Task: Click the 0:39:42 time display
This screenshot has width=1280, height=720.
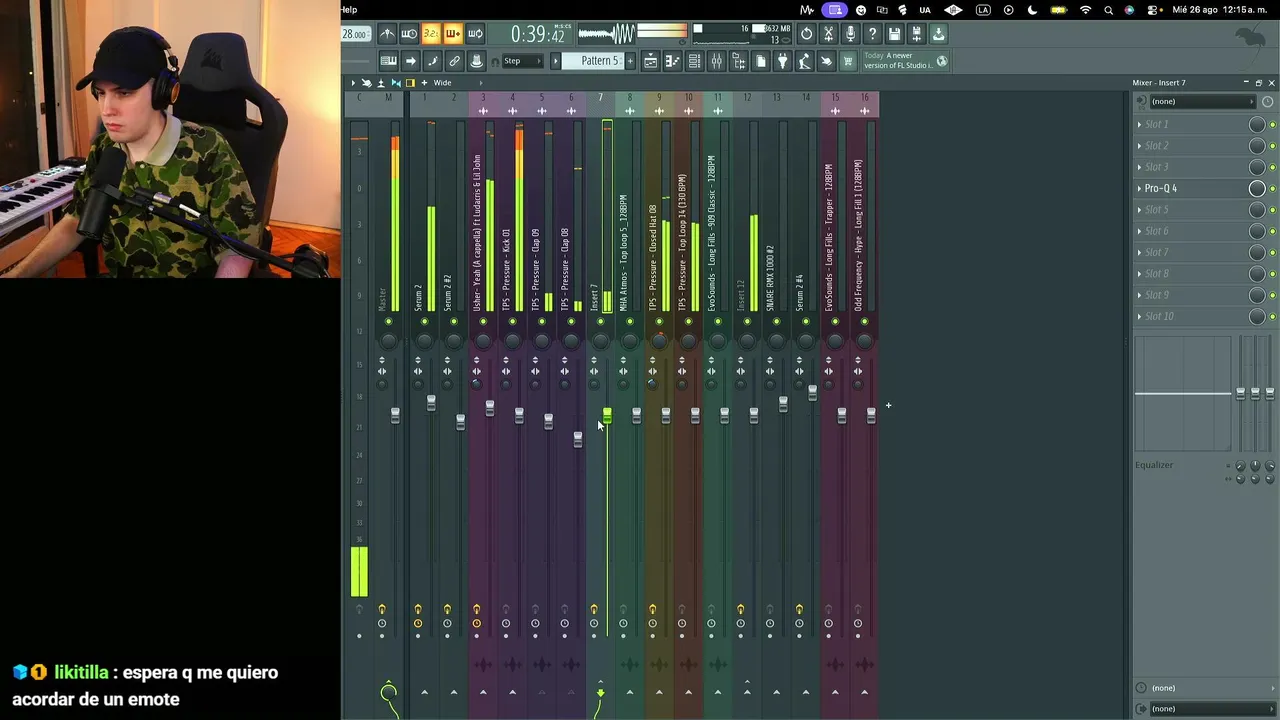Action: click(x=538, y=35)
